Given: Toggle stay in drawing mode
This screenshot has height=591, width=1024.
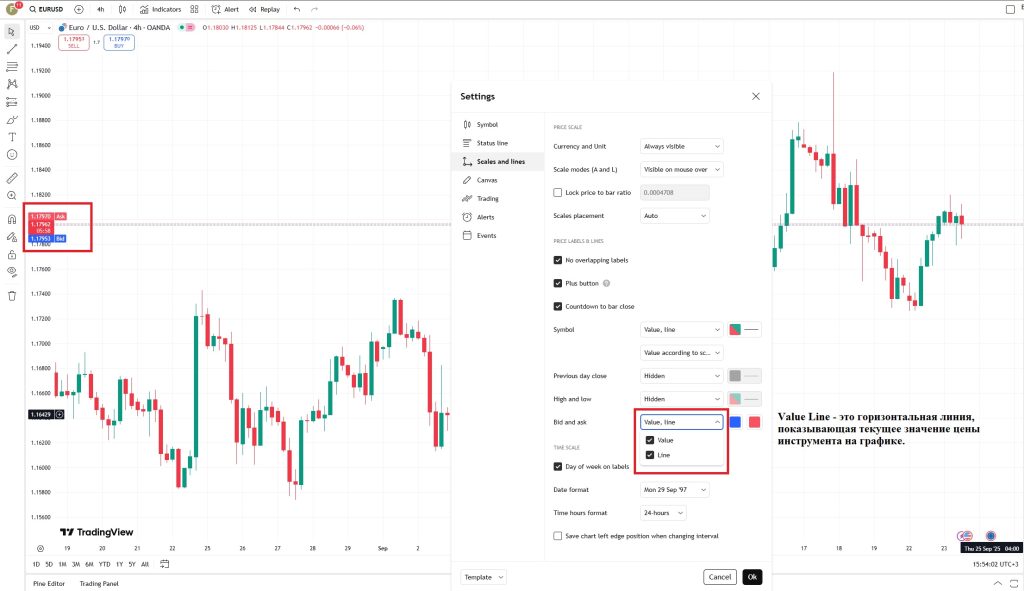Looking at the screenshot, I should click(12, 237).
